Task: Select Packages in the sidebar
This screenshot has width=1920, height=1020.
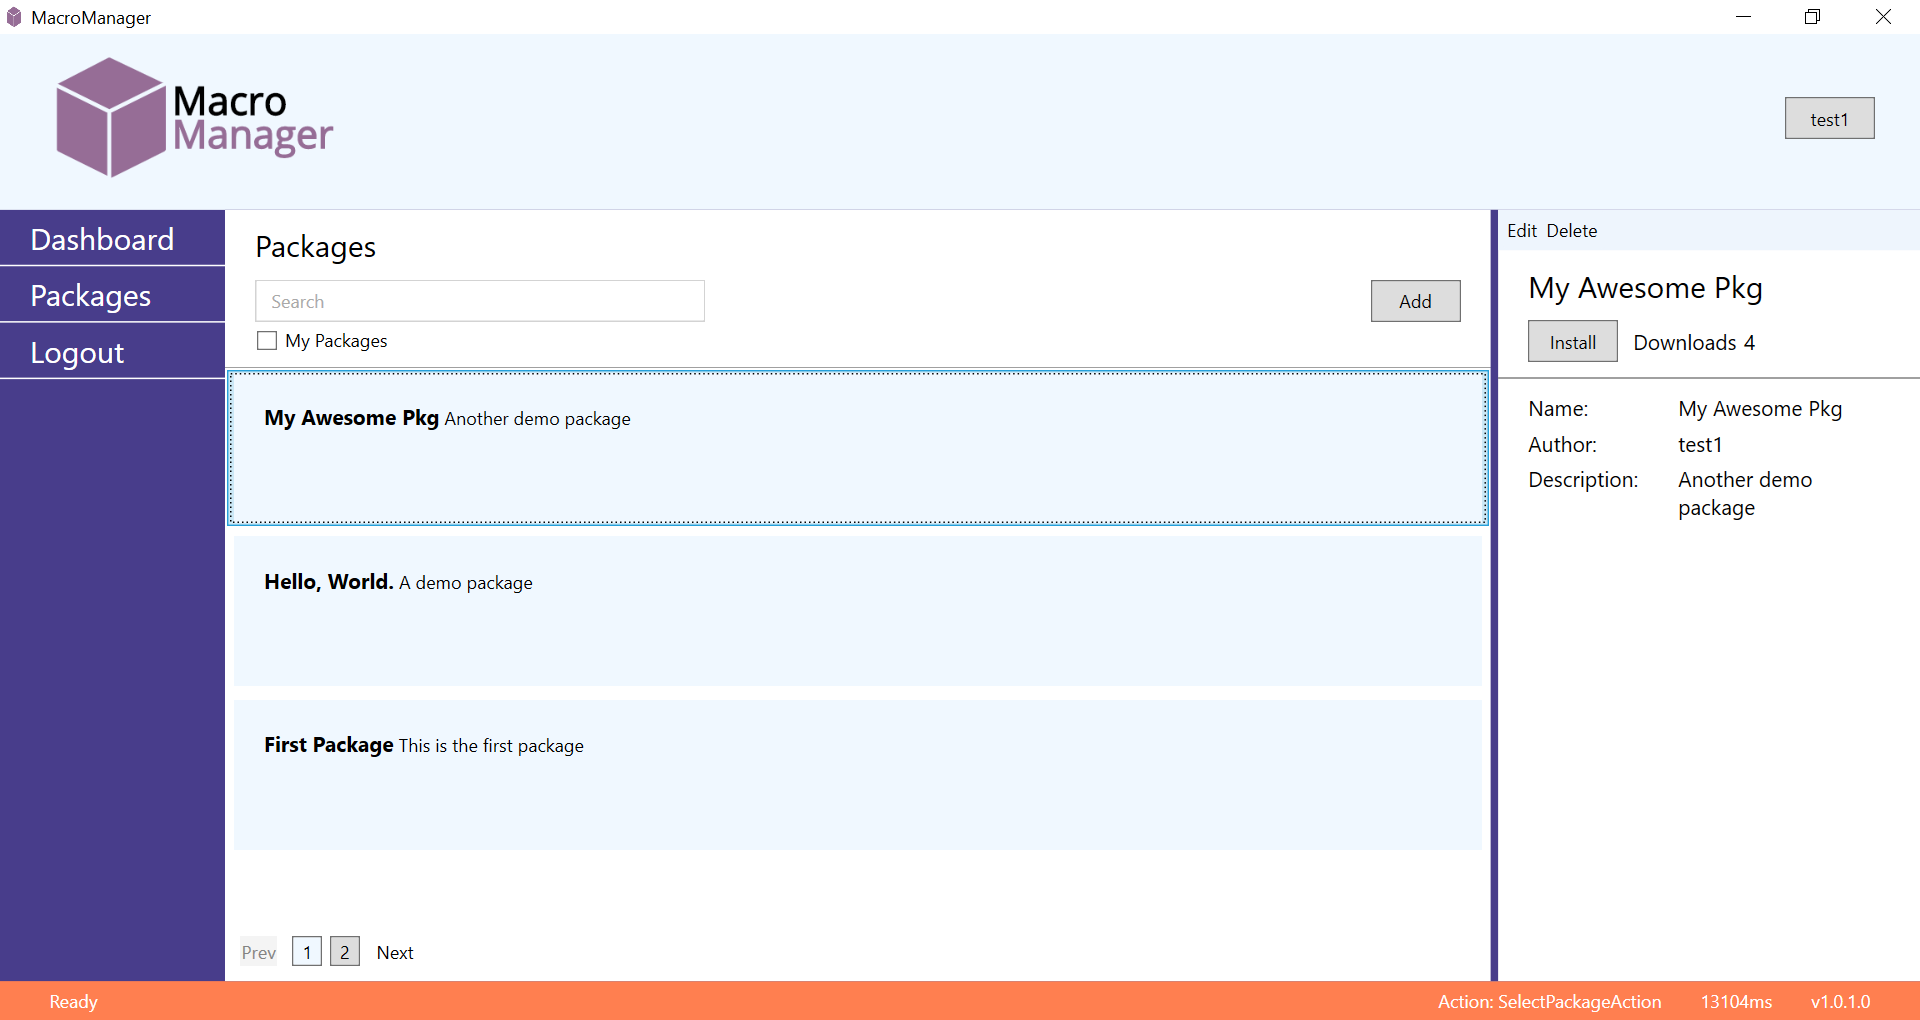Action: click(90, 295)
